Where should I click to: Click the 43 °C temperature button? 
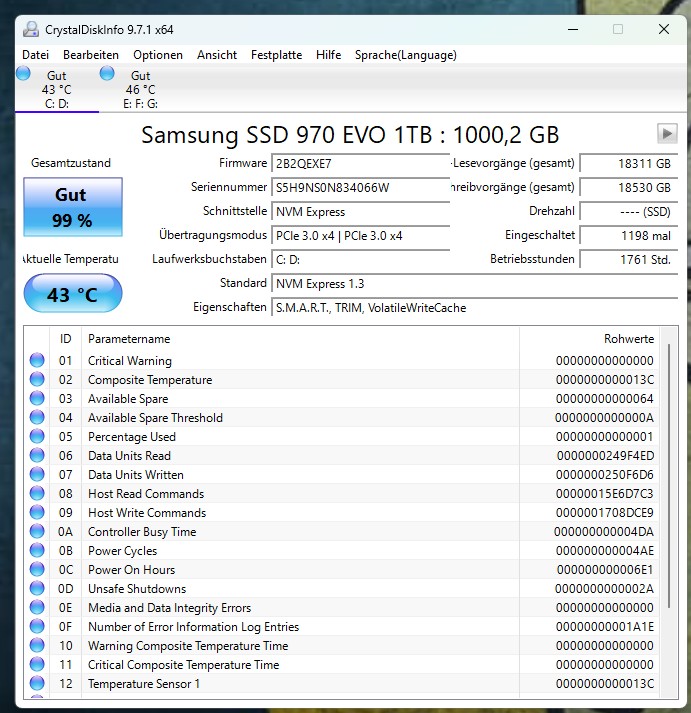click(73, 293)
